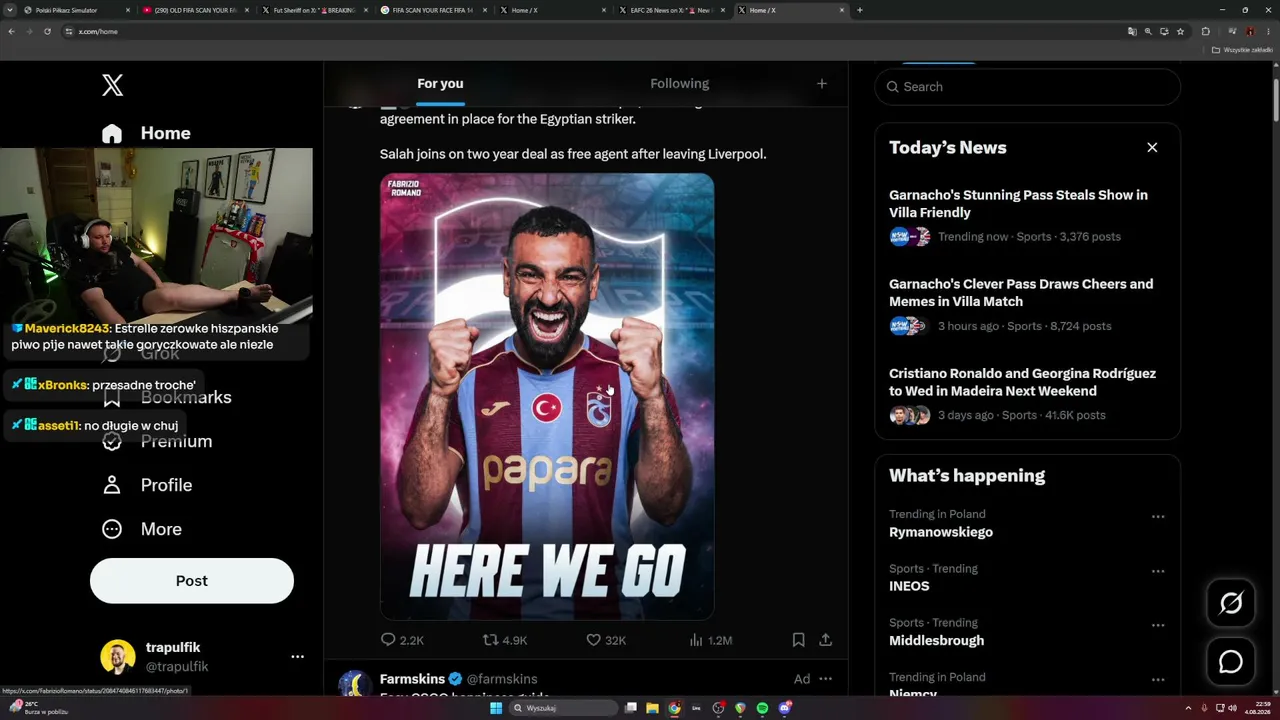Open Garnacho's Clever Pass news story
The image size is (1280, 720).
tap(1027, 304)
